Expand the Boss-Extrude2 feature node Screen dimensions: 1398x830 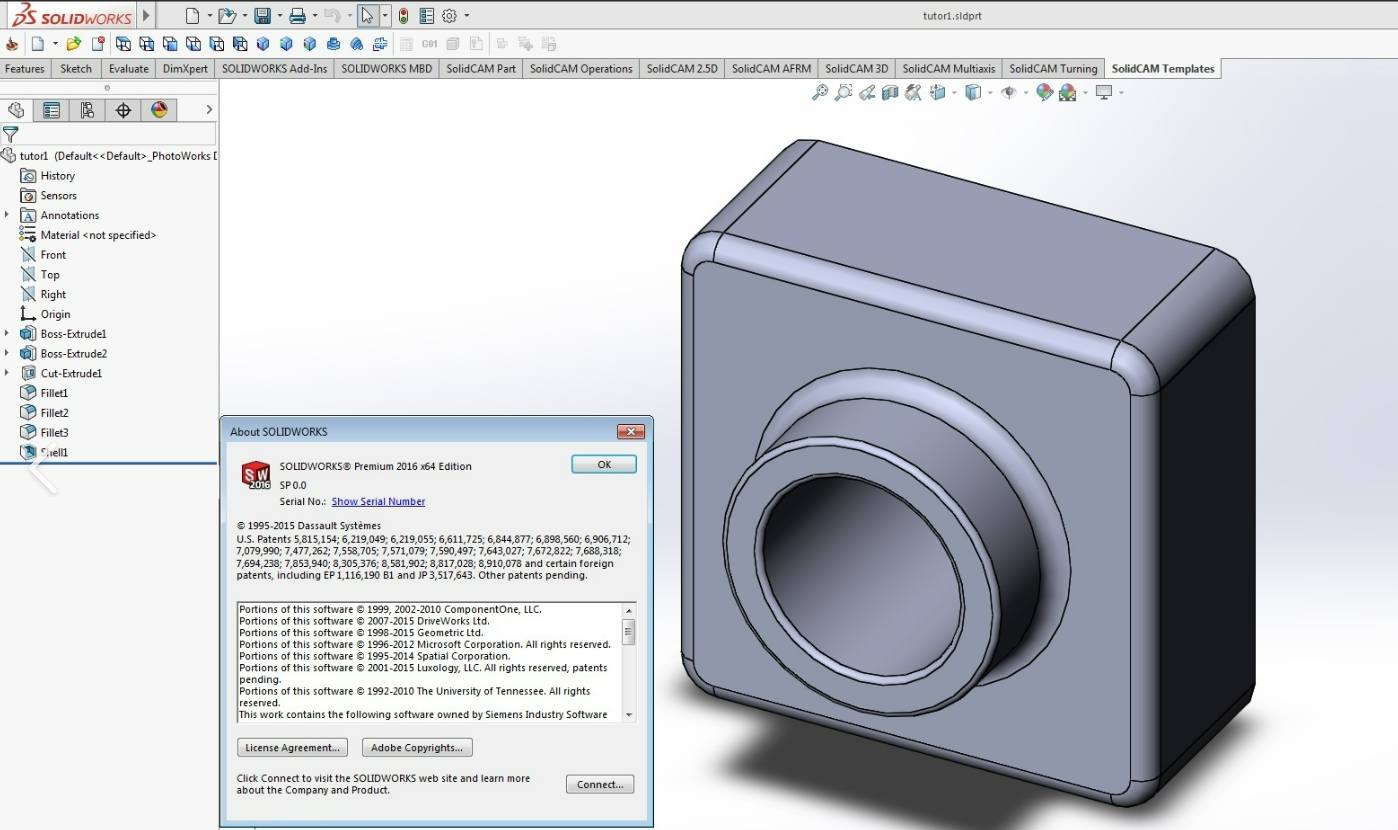coord(7,353)
